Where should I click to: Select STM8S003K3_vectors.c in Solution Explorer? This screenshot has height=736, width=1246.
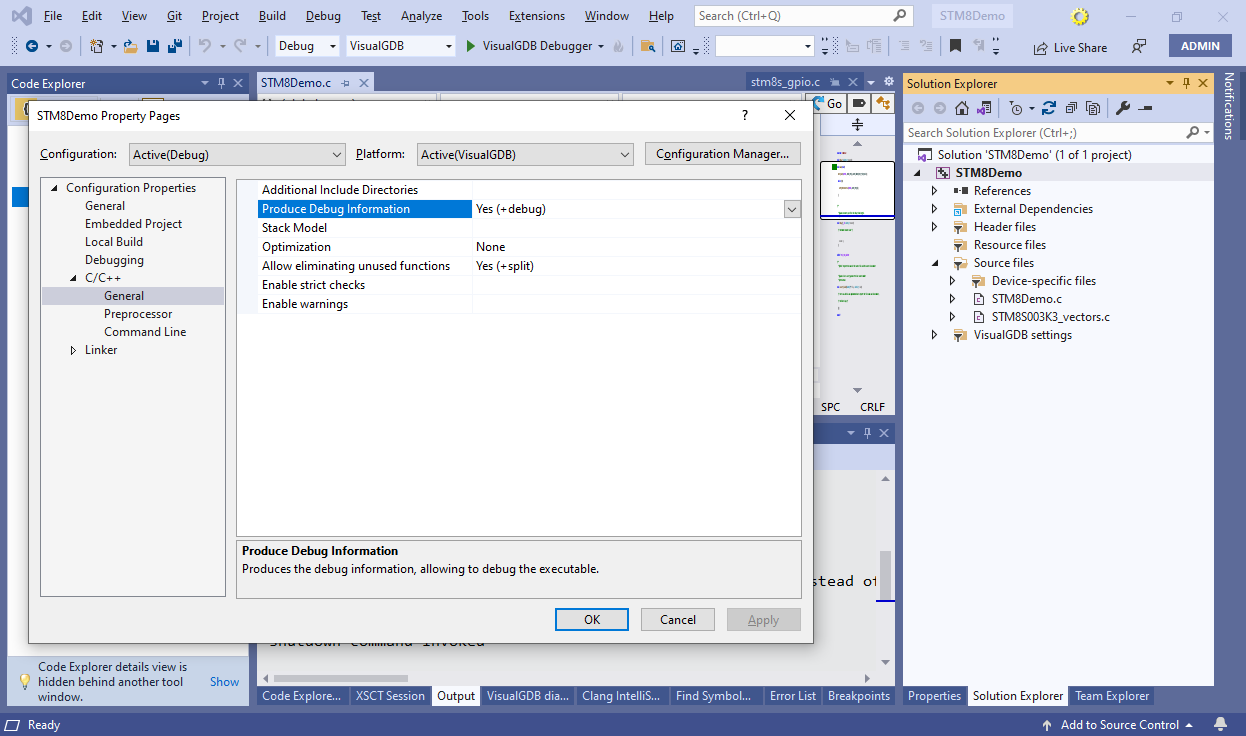[x=1051, y=317]
